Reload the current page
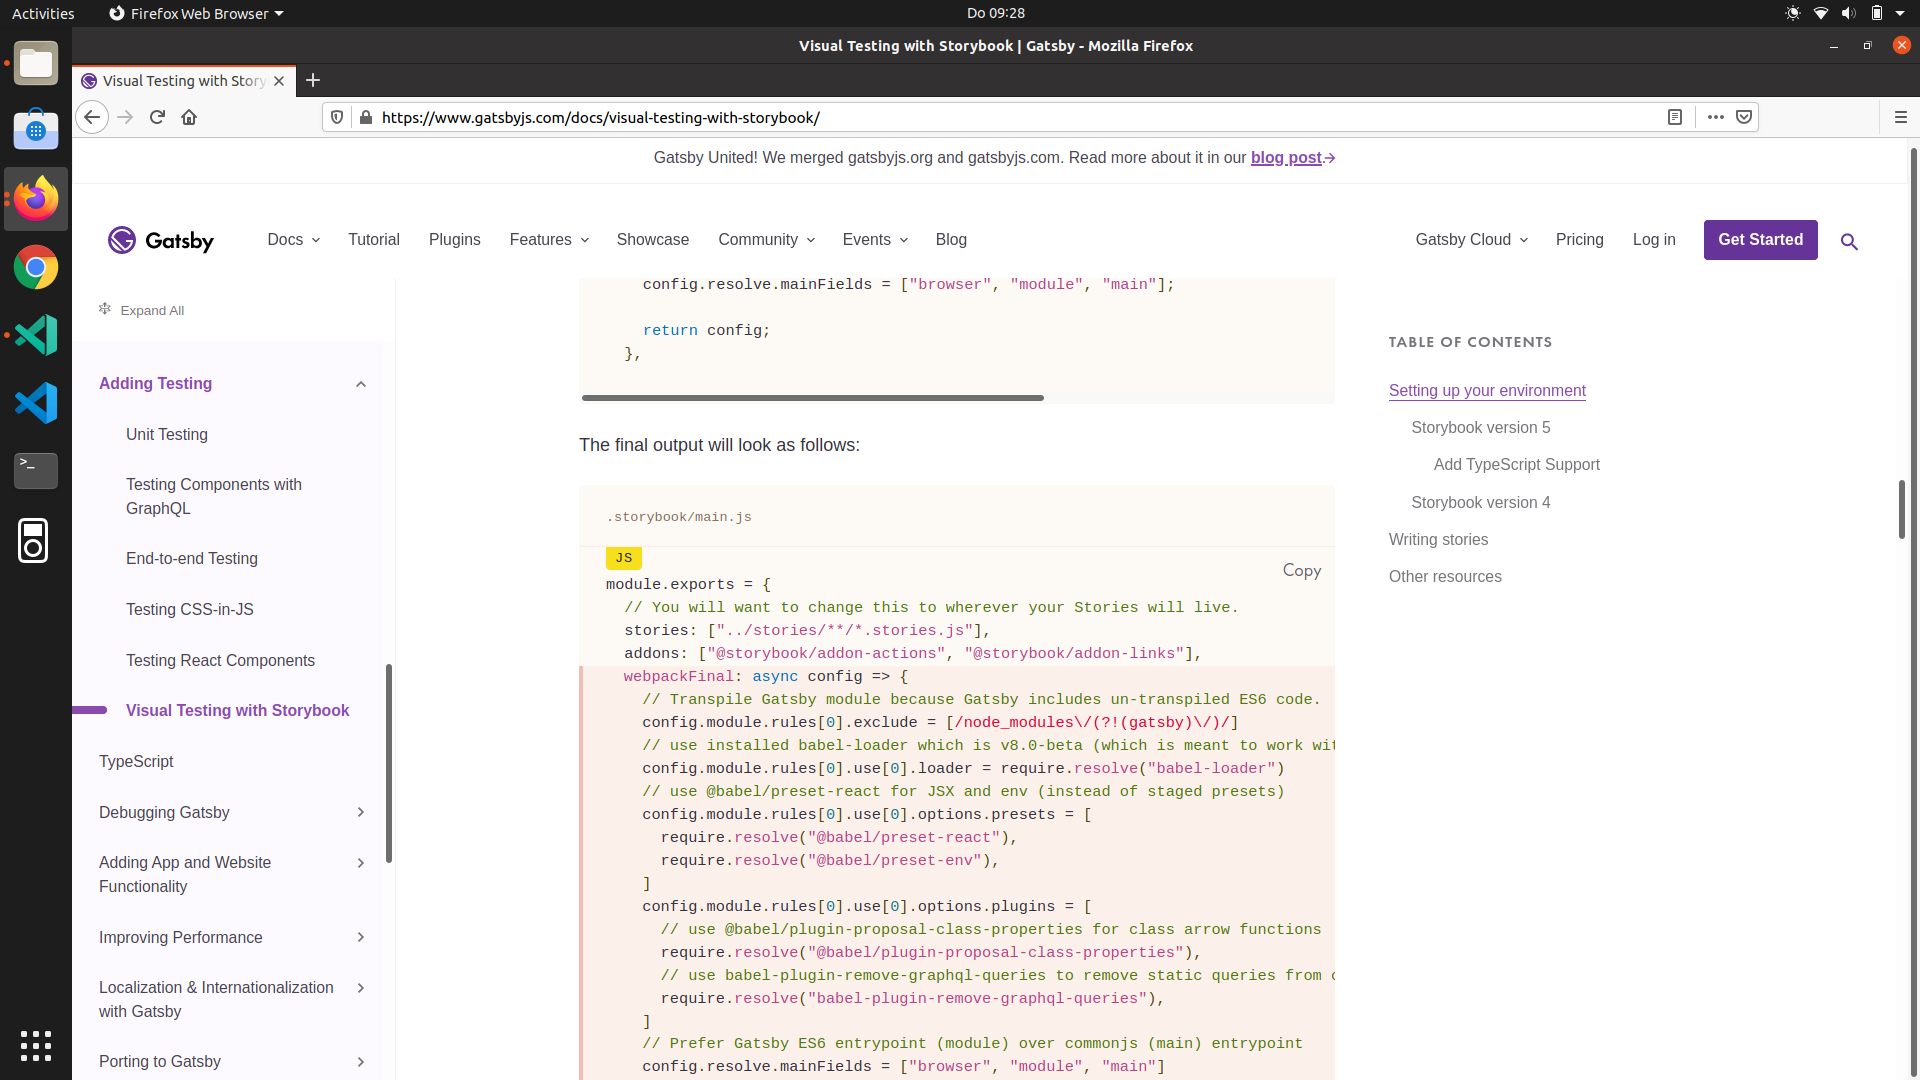Viewport: 1920px width, 1080px height. [x=157, y=117]
